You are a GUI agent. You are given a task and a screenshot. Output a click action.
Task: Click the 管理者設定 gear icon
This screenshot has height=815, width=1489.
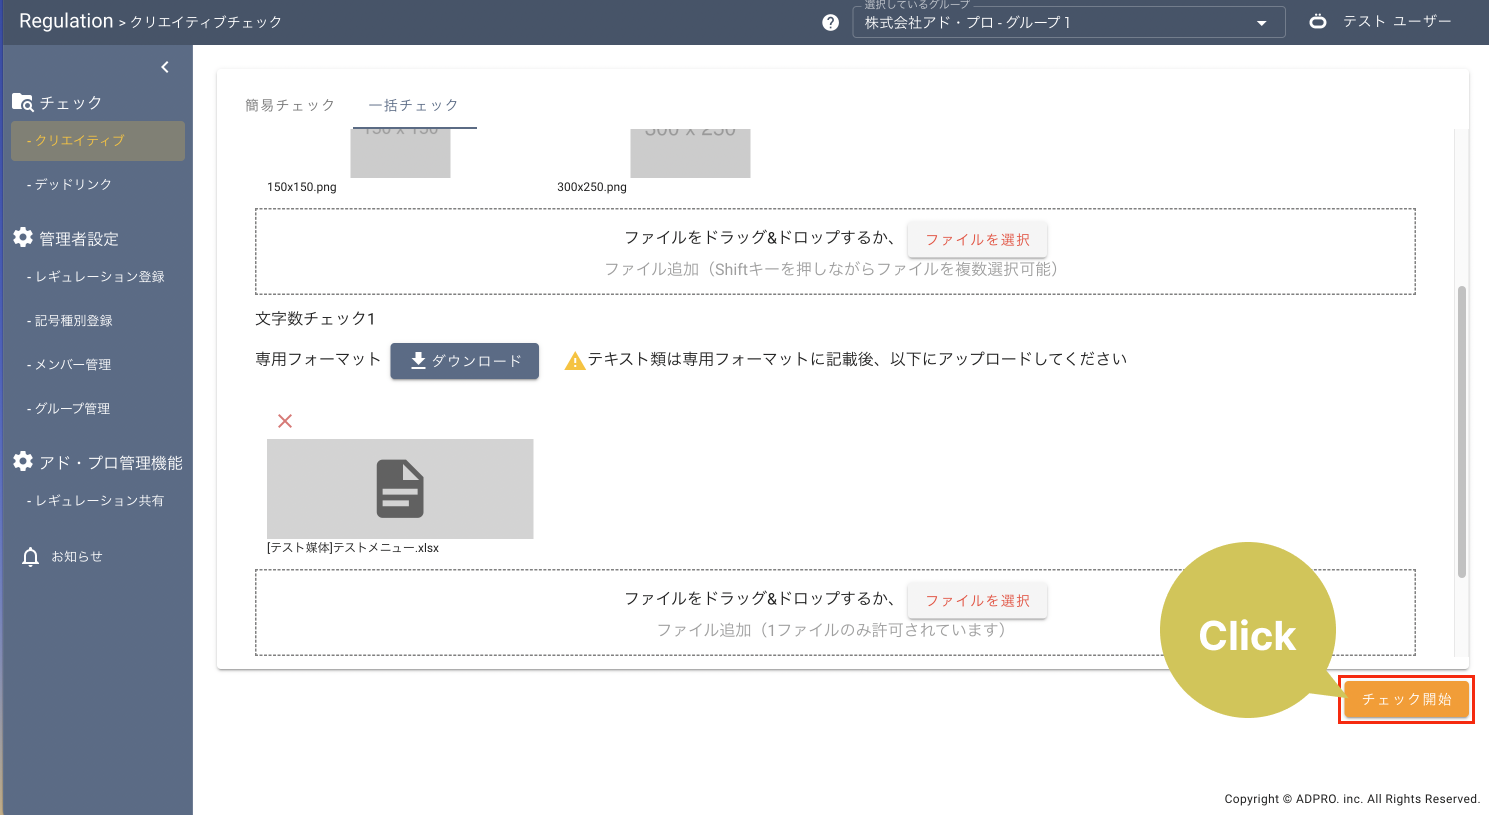pos(23,237)
